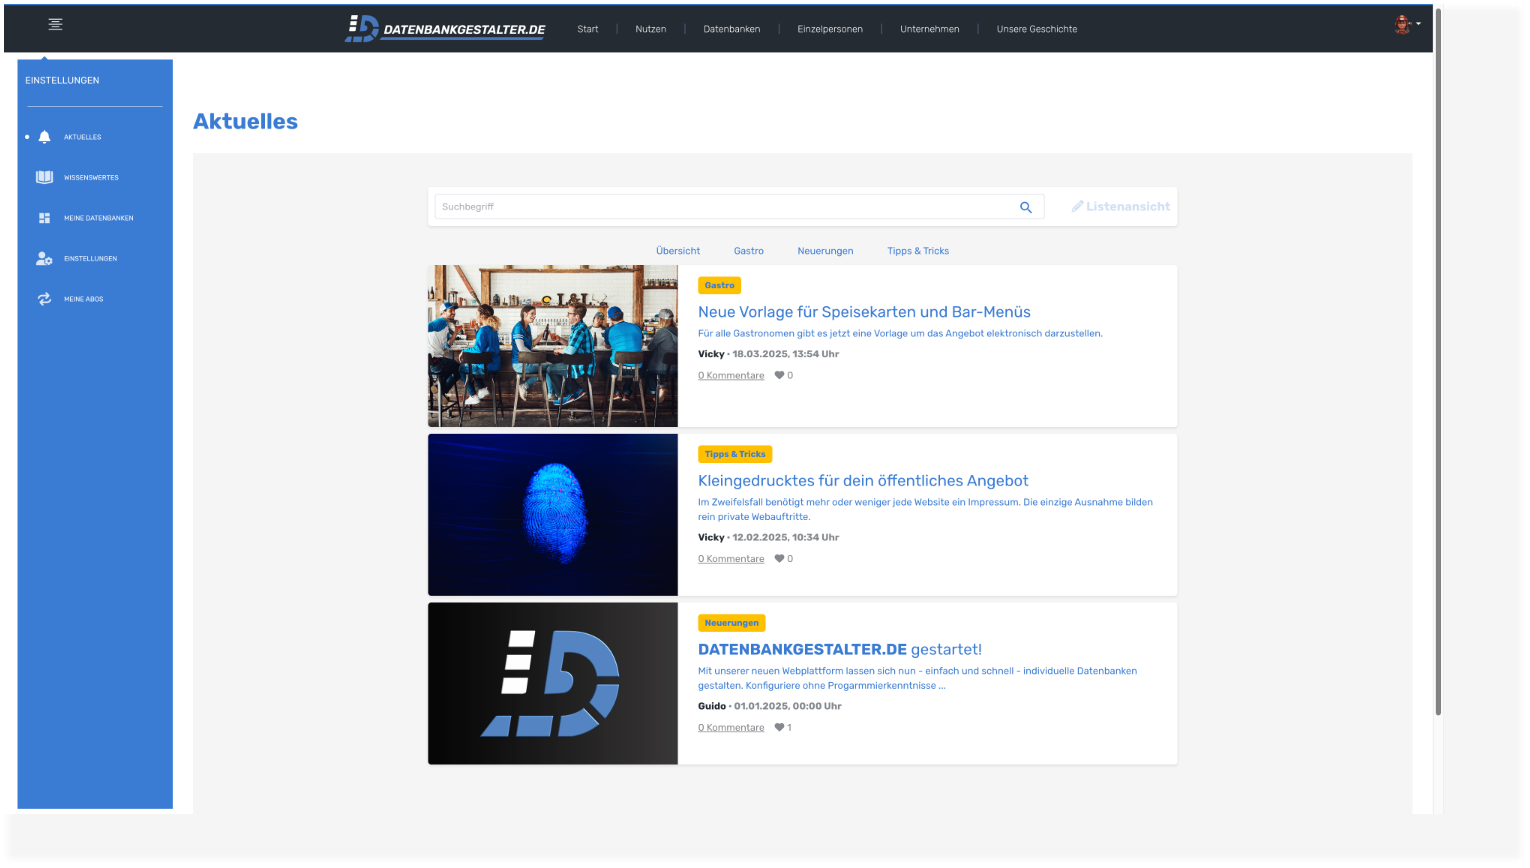
Task: Like the Speisekarten article with the heart icon
Action: pos(780,376)
